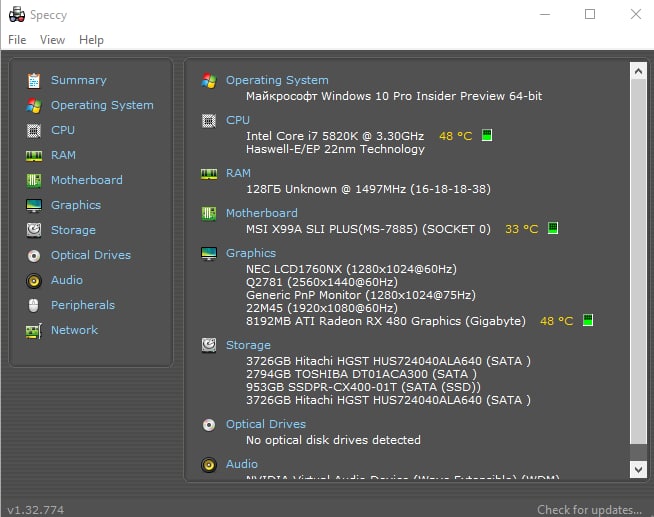Open the View menu
The height and width of the screenshot is (517, 654).
[x=52, y=40]
